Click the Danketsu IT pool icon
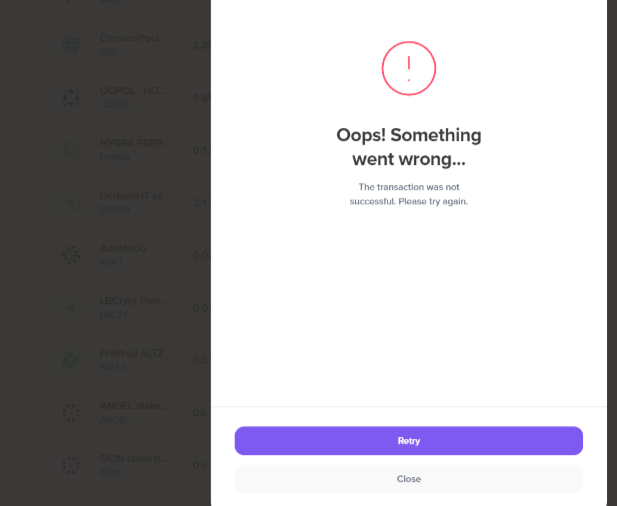The width and height of the screenshot is (617, 506). pos(71,202)
